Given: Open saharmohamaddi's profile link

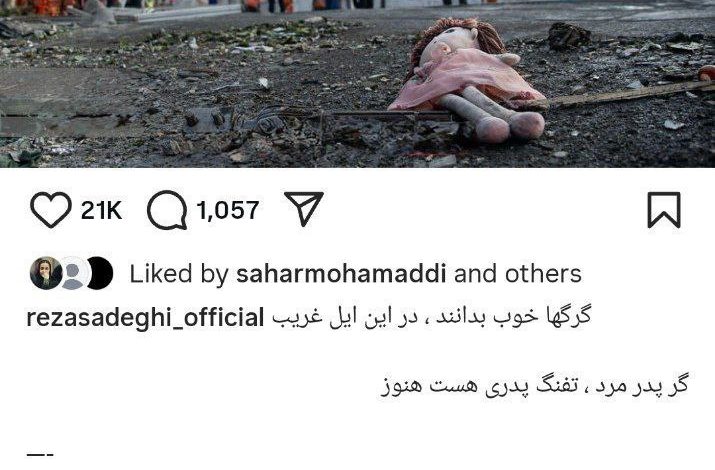Looking at the screenshot, I should tap(341, 274).
